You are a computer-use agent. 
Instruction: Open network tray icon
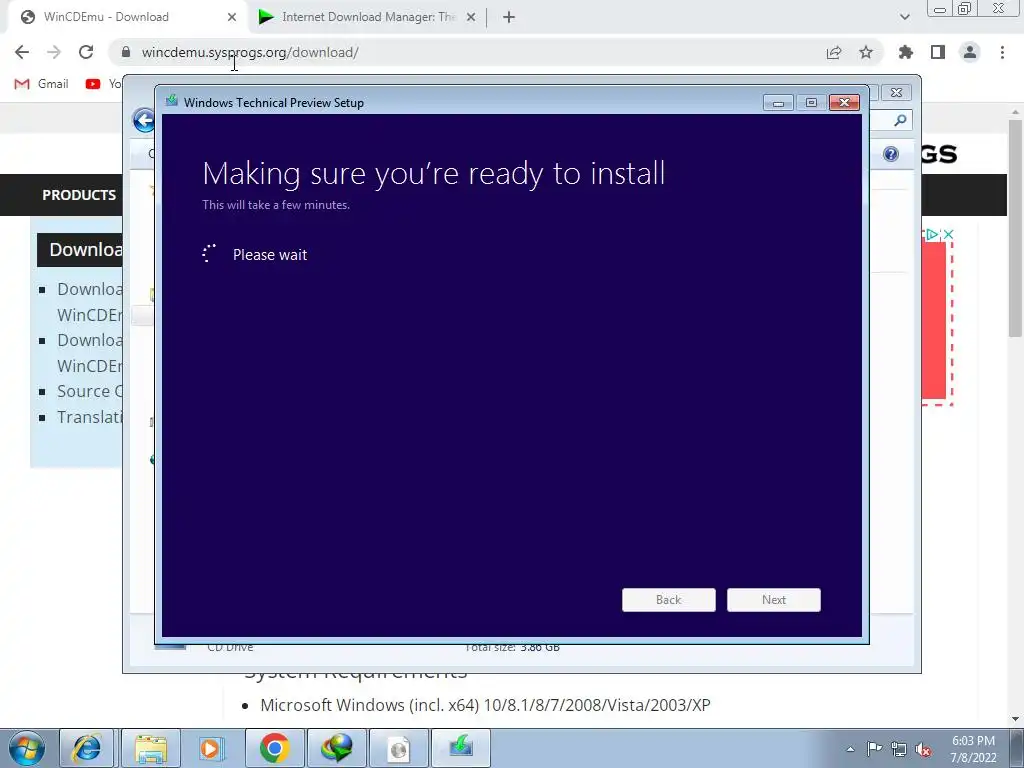899,749
